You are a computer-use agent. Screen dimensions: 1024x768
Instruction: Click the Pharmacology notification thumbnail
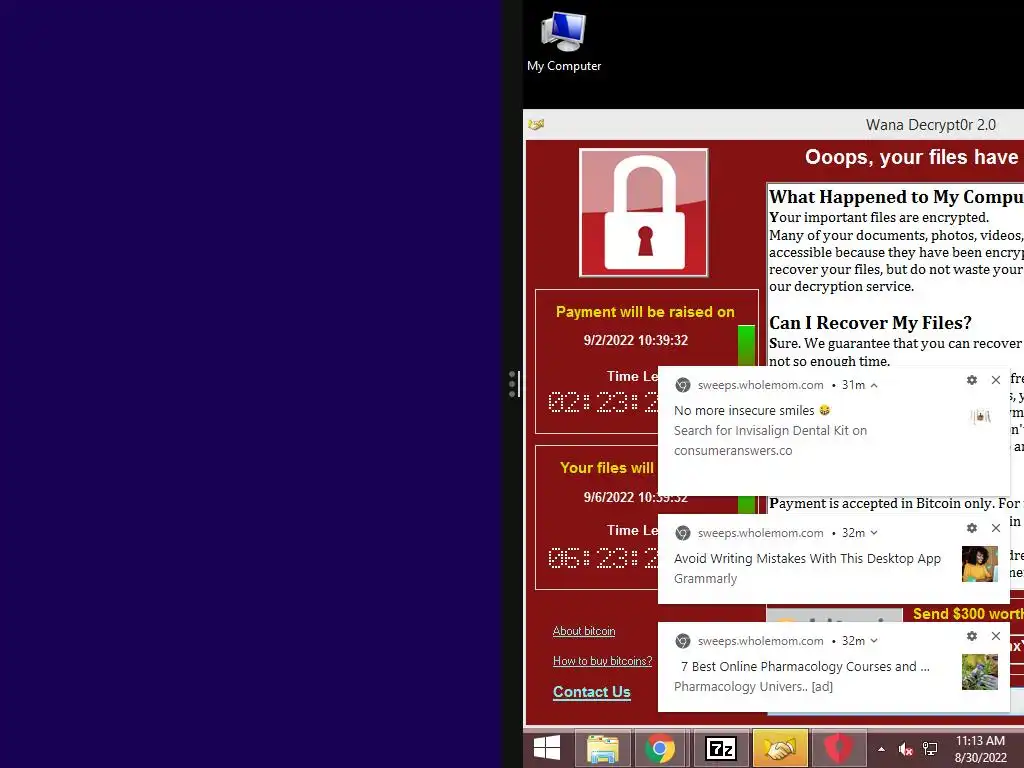pos(980,672)
